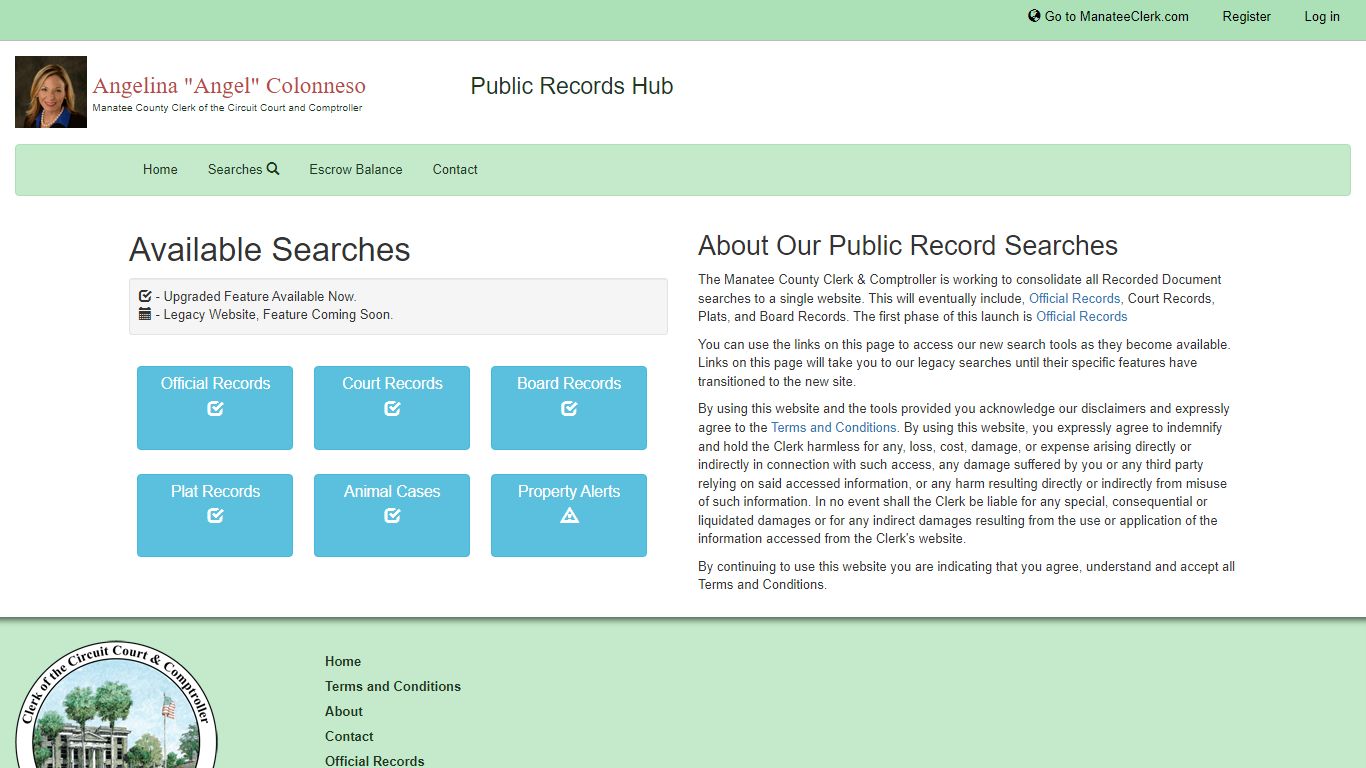
Task: Click the check icon on Court Records tile
Action: [392, 408]
